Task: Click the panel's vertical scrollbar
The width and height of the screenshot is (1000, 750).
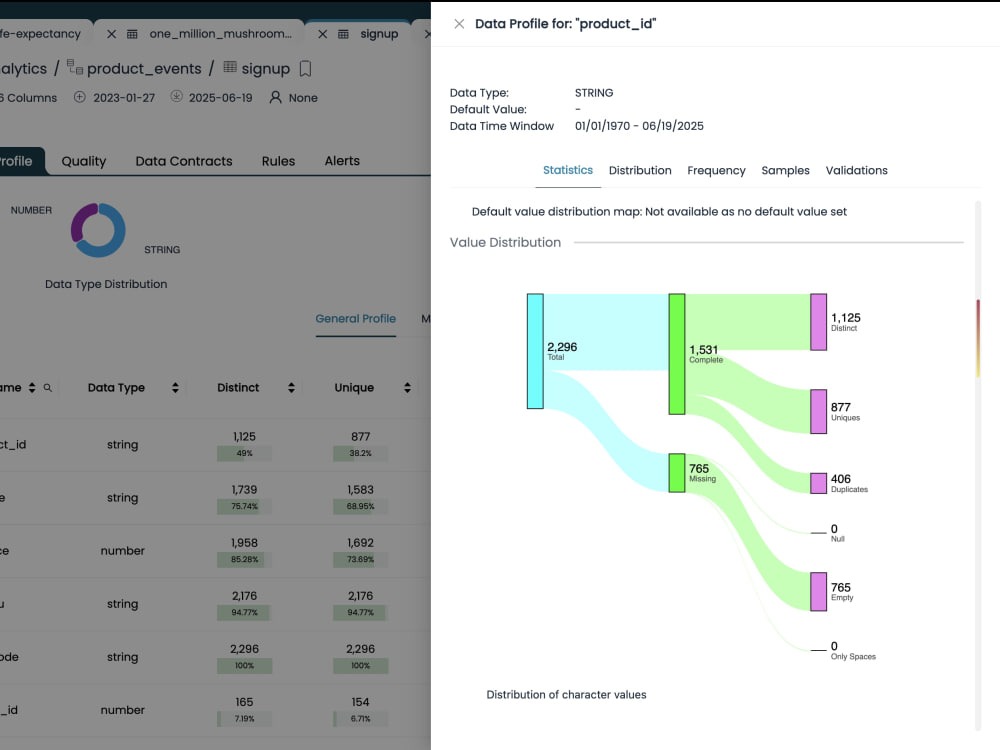Action: pos(978,466)
